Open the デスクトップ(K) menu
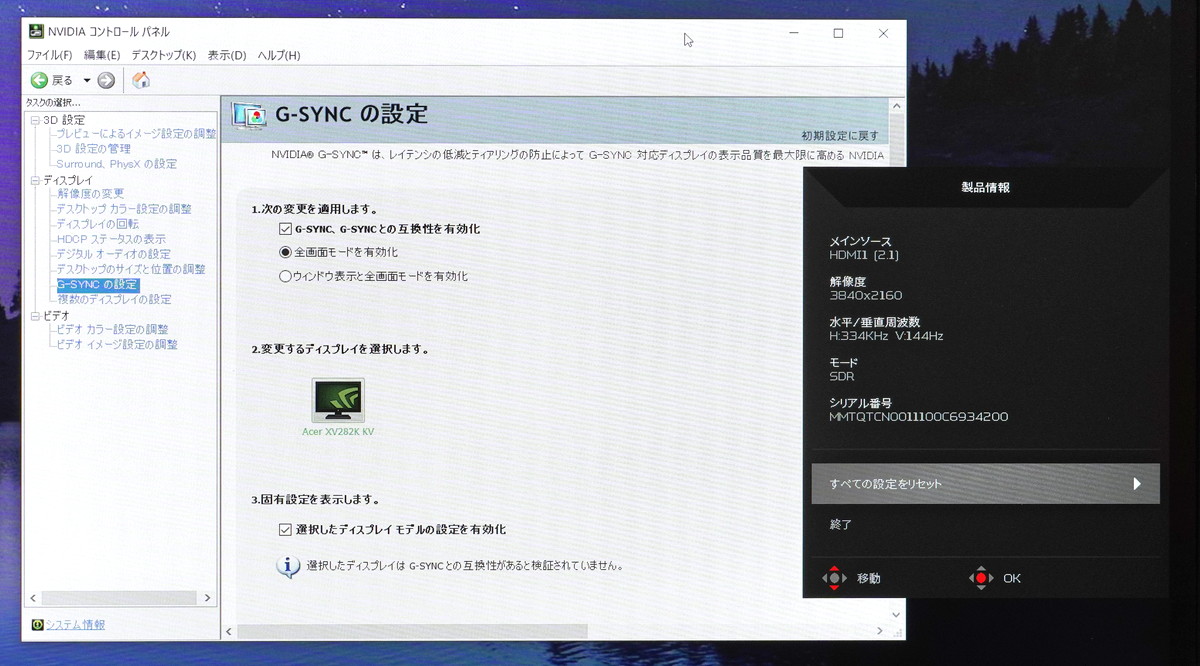 [x=163, y=55]
